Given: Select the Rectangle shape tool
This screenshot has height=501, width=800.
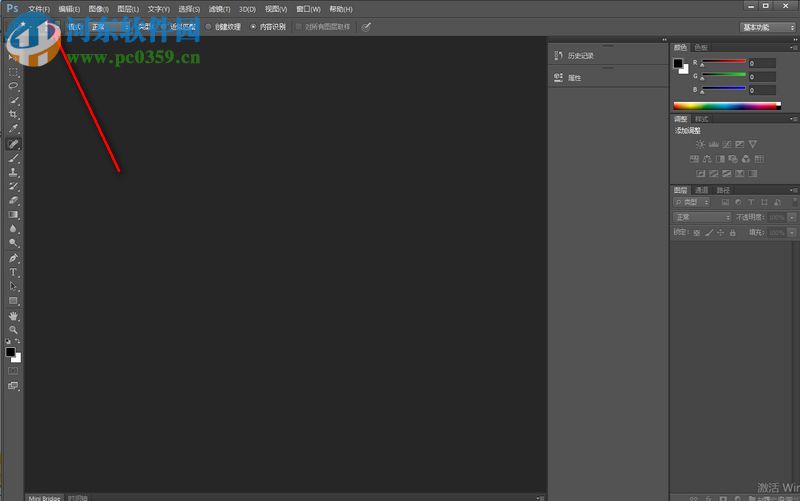Looking at the screenshot, I should (13, 301).
